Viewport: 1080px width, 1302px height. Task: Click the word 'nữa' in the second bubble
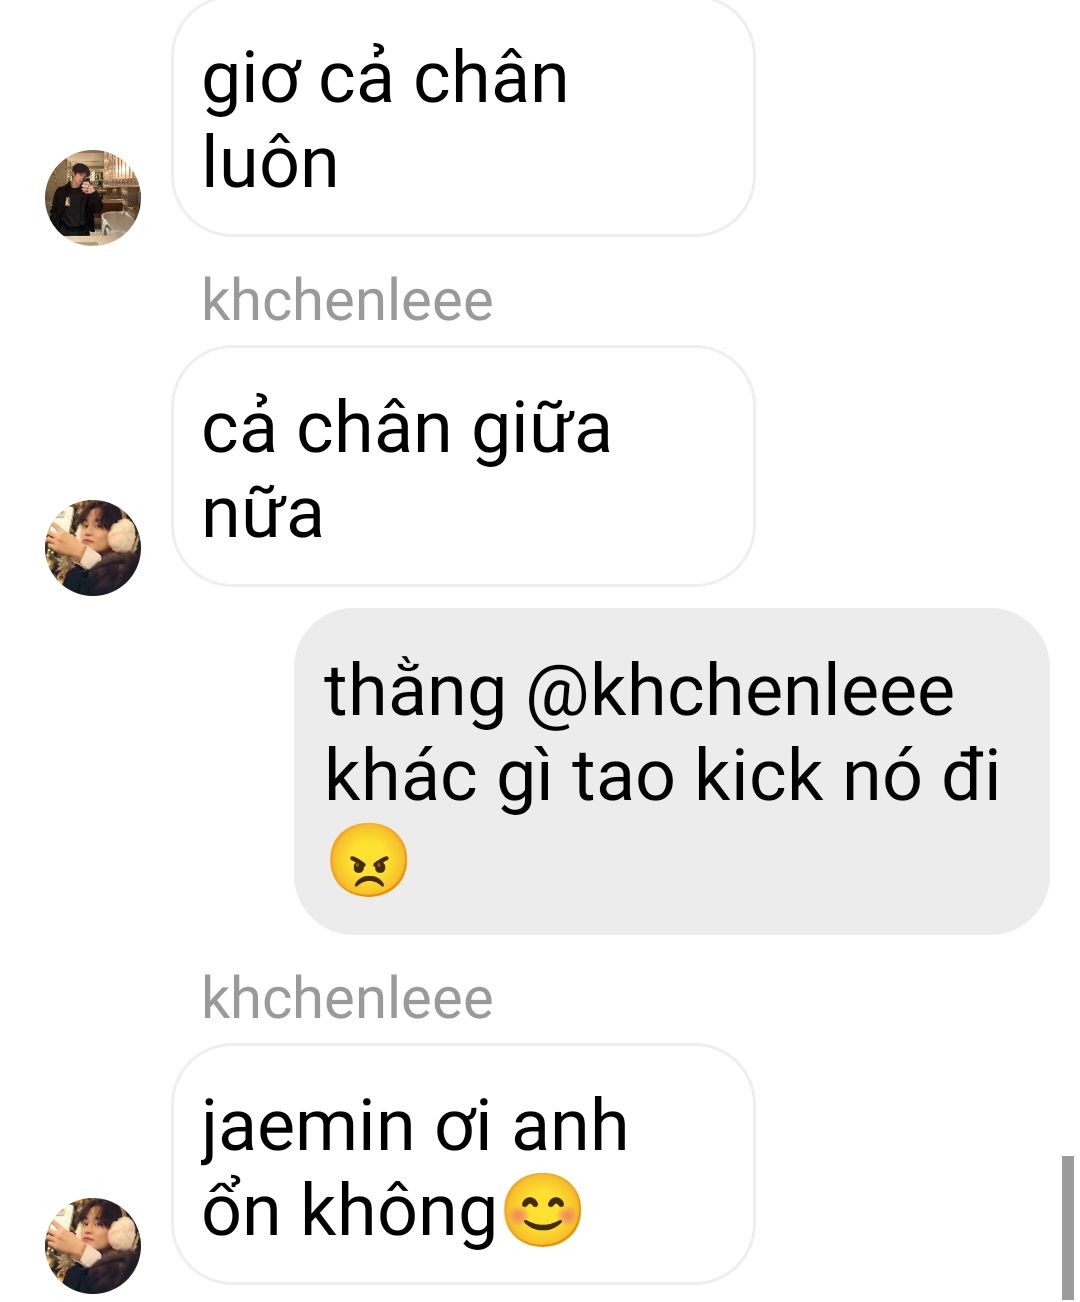click(x=262, y=512)
